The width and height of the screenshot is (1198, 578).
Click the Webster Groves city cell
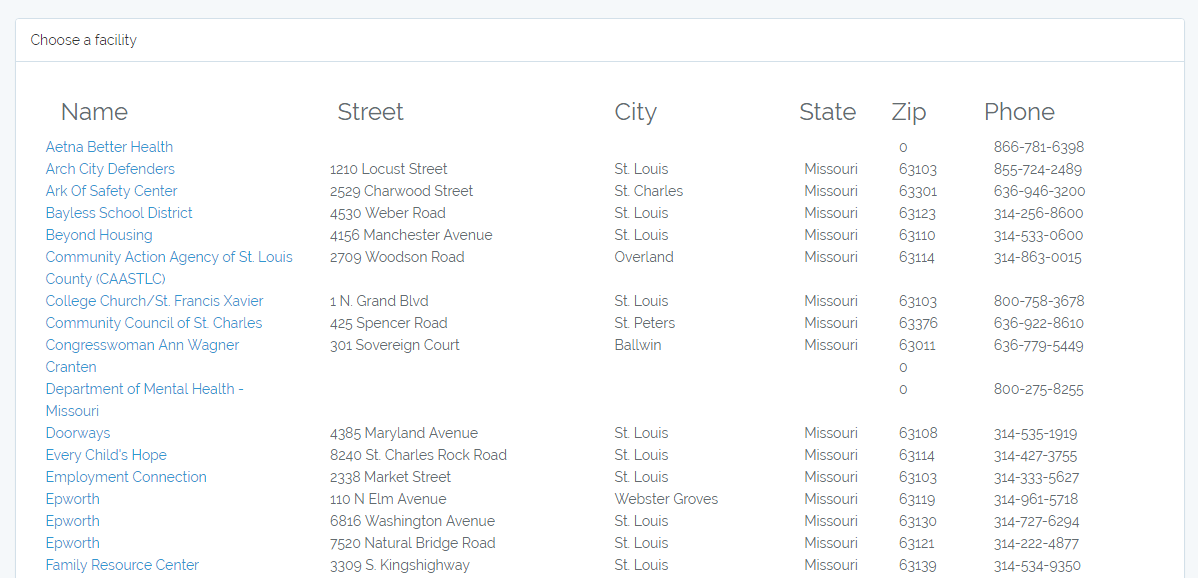pyautogui.click(x=666, y=499)
